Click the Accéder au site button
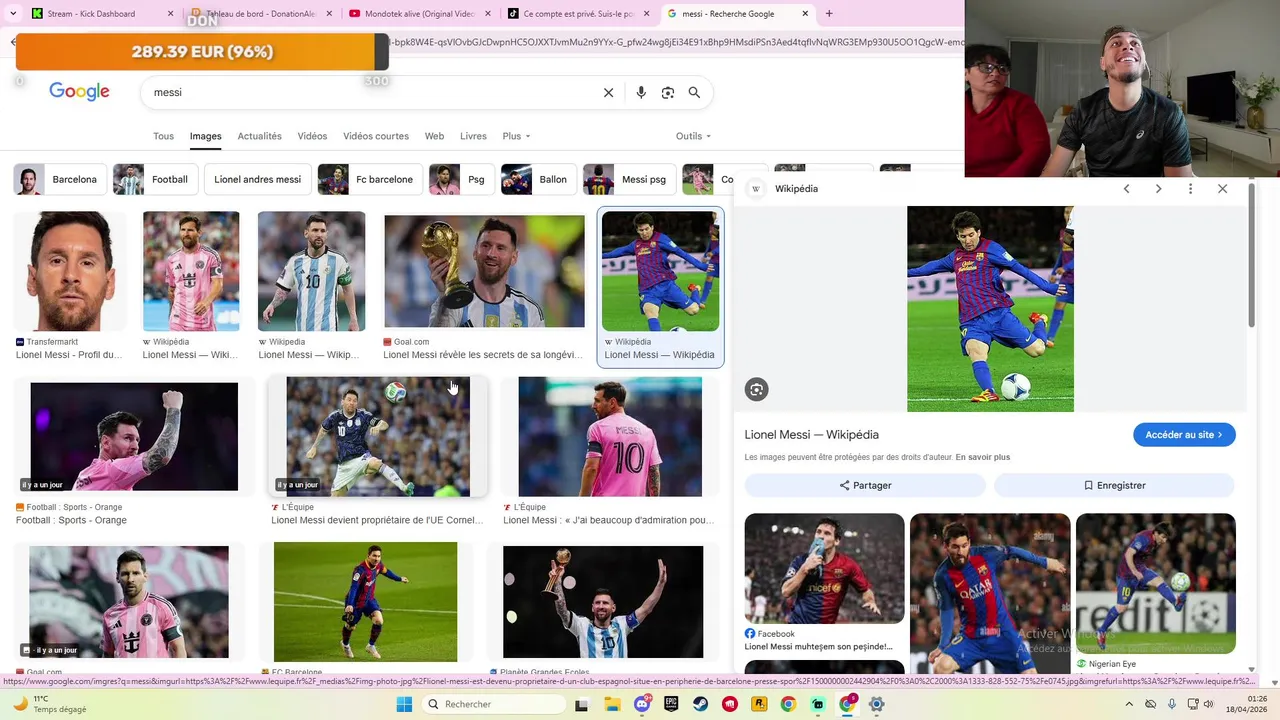Screen dimensions: 1280x720 pyautogui.click(x=1184, y=435)
